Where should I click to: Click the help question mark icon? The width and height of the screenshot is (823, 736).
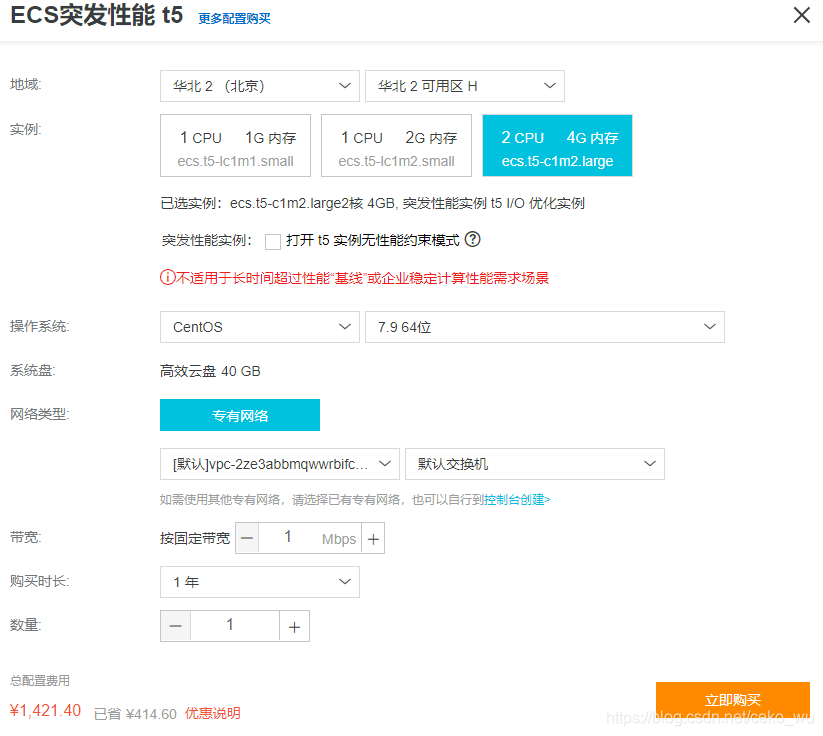click(472, 239)
